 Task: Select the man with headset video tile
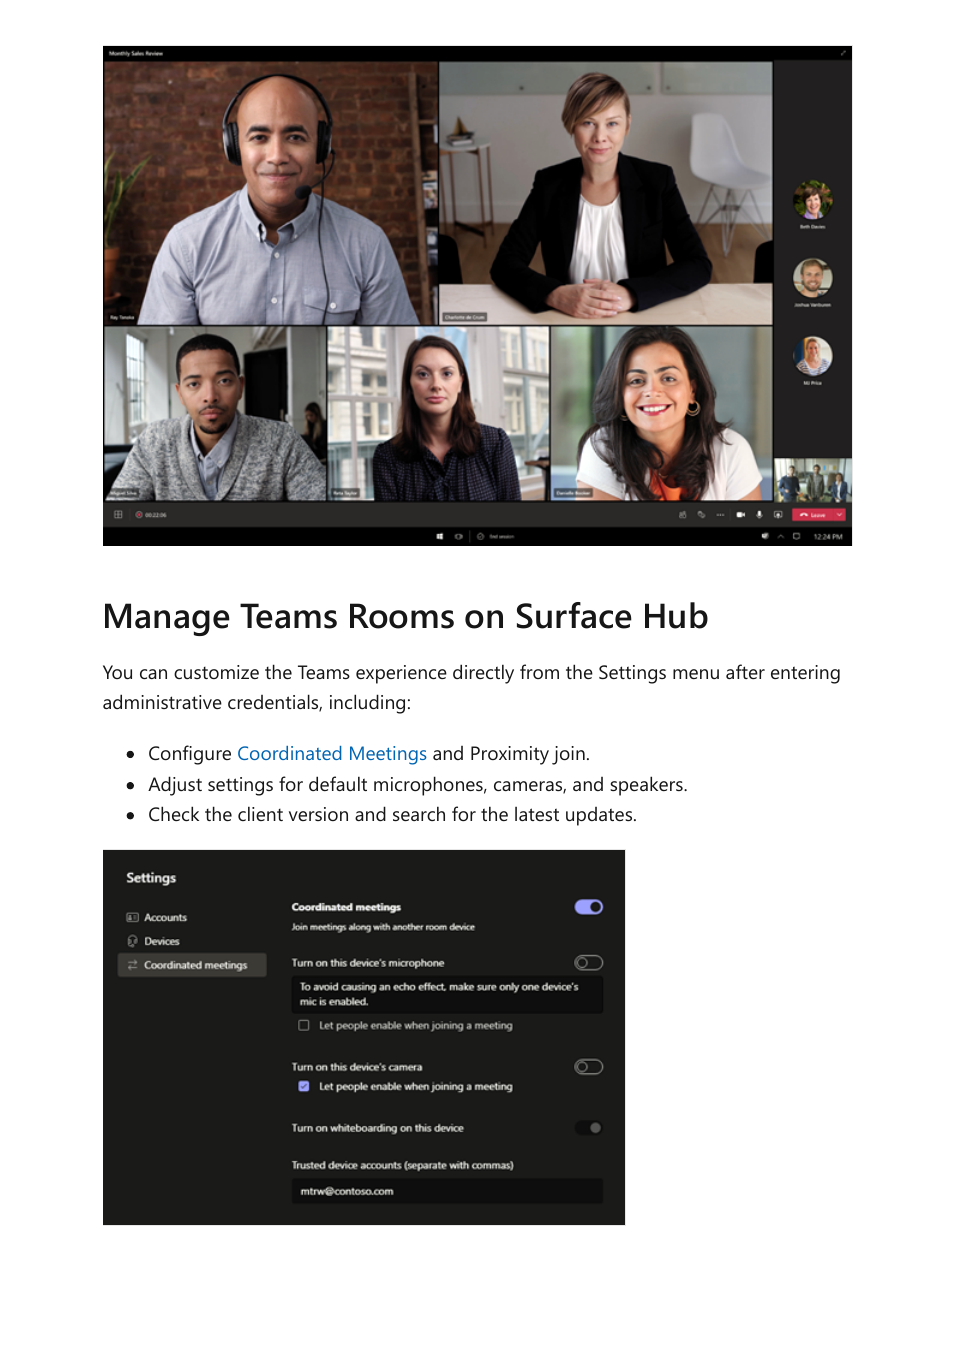pos(271,193)
